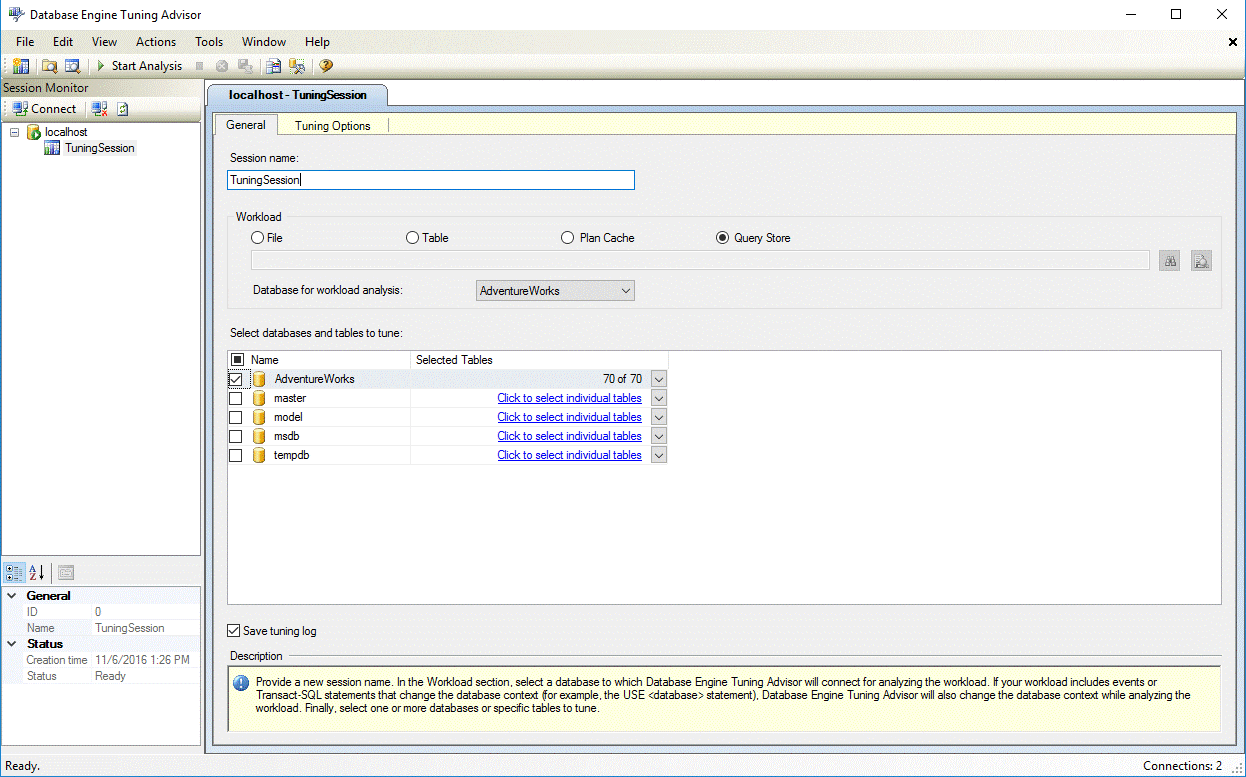
Task: Uncheck the Save tuning log option
Action: pyautogui.click(x=233, y=630)
